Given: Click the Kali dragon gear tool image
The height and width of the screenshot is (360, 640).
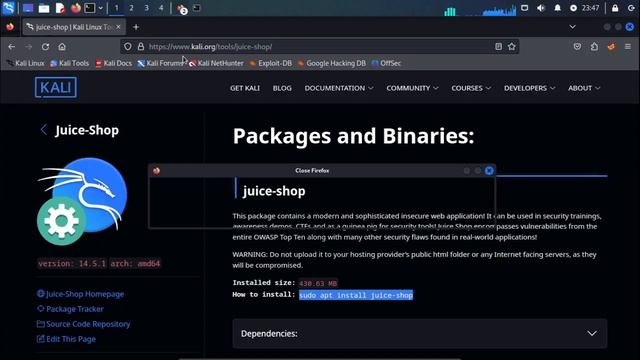Looking at the screenshot, I should pyautogui.click(x=82, y=201).
